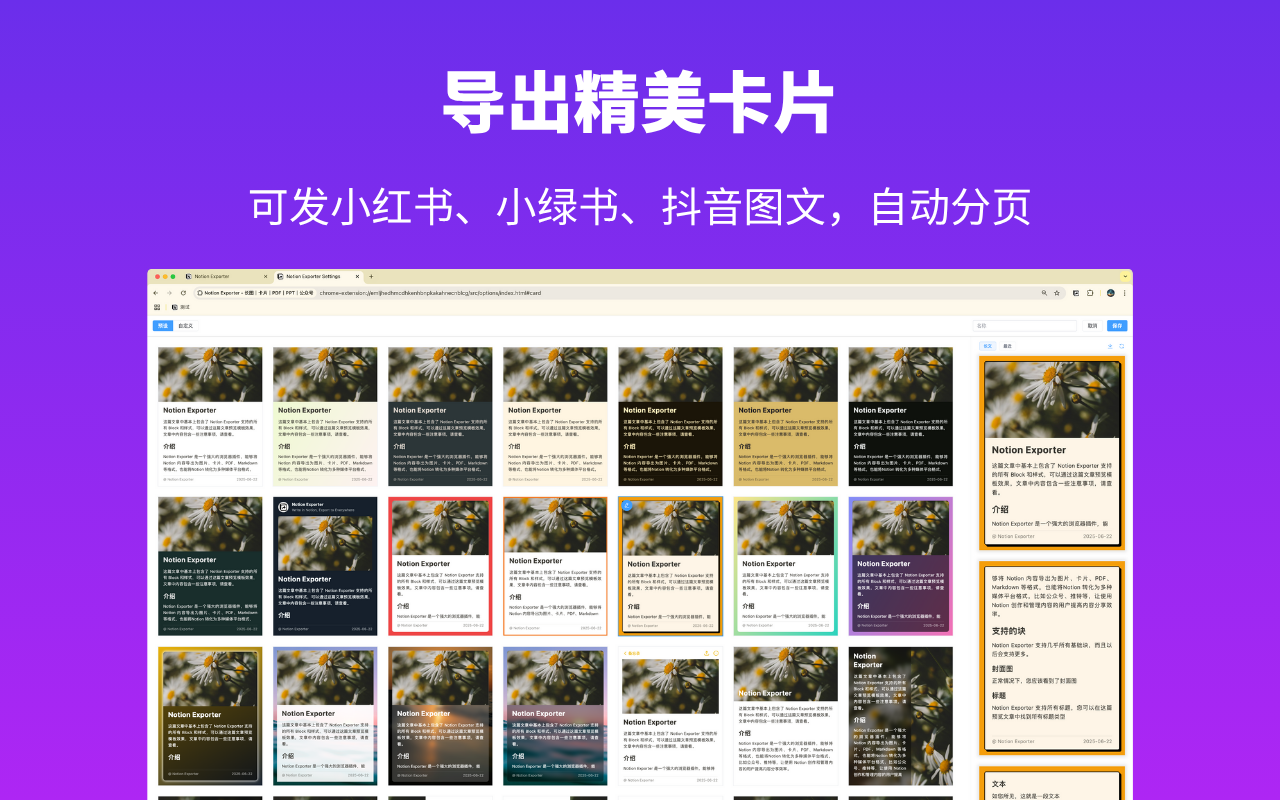Image resolution: width=1280 pixels, height=800 pixels.
Task: Click the refresh icon in the right preview panel
Action: [x=1121, y=346]
